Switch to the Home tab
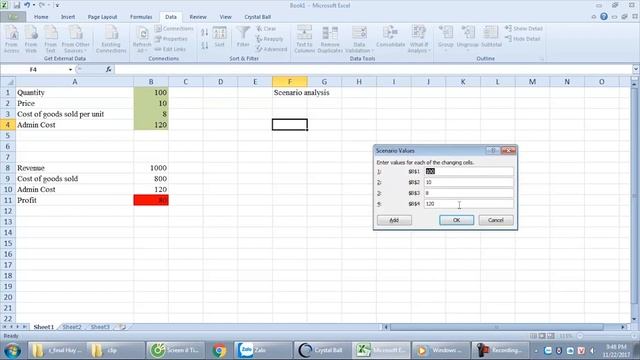Image resolution: width=640 pixels, height=360 pixels. 41,17
